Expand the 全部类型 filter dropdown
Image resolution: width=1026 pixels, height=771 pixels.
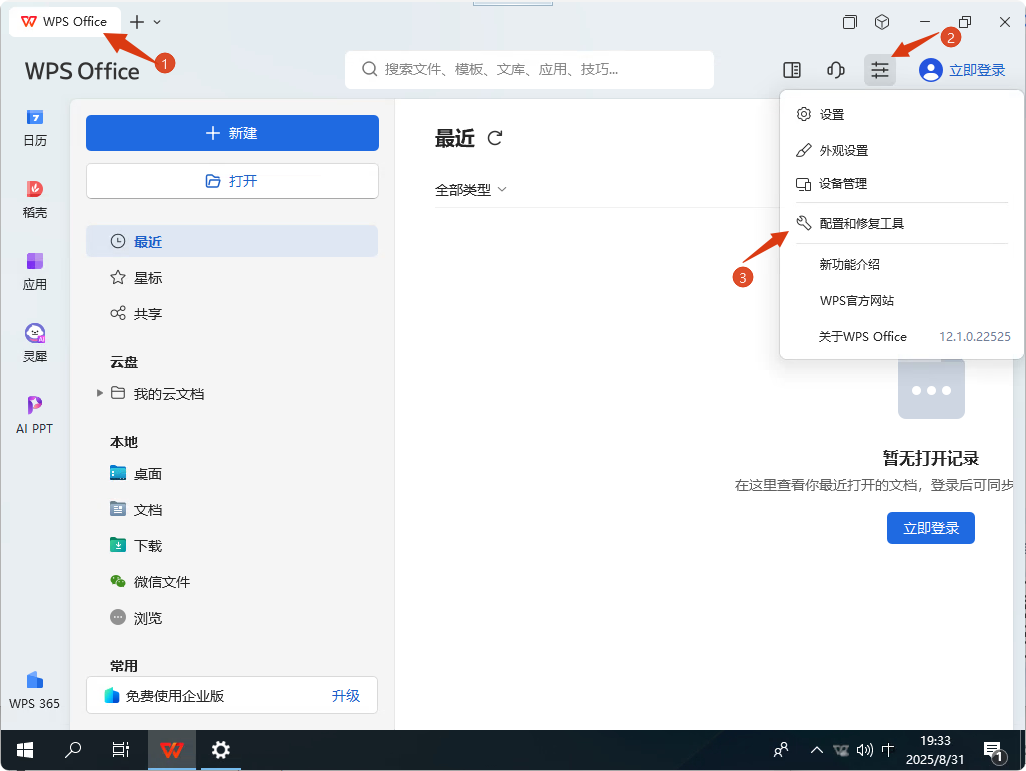click(x=471, y=189)
